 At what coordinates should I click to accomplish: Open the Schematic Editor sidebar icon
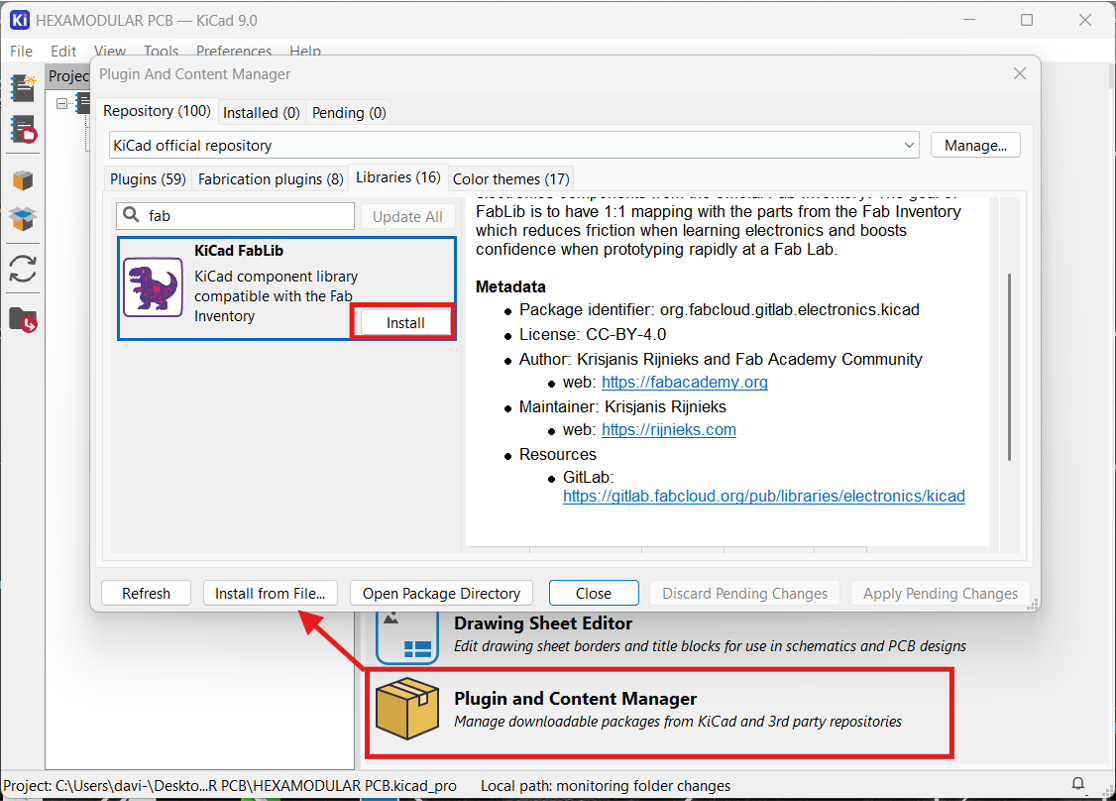tap(23, 88)
